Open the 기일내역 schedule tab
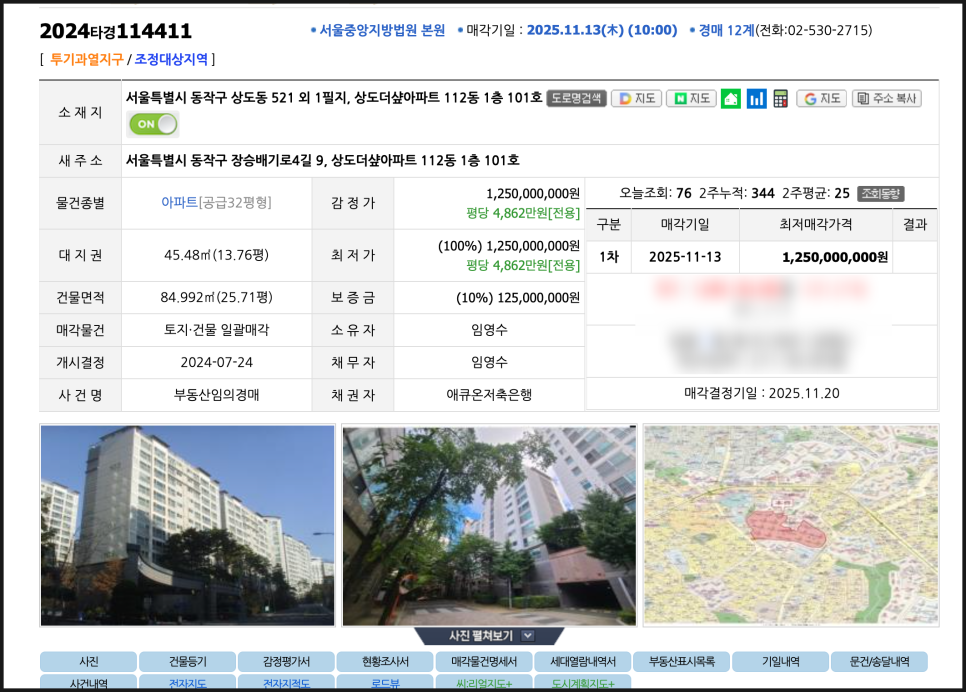The width and height of the screenshot is (966, 692). click(x=781, y=661)
